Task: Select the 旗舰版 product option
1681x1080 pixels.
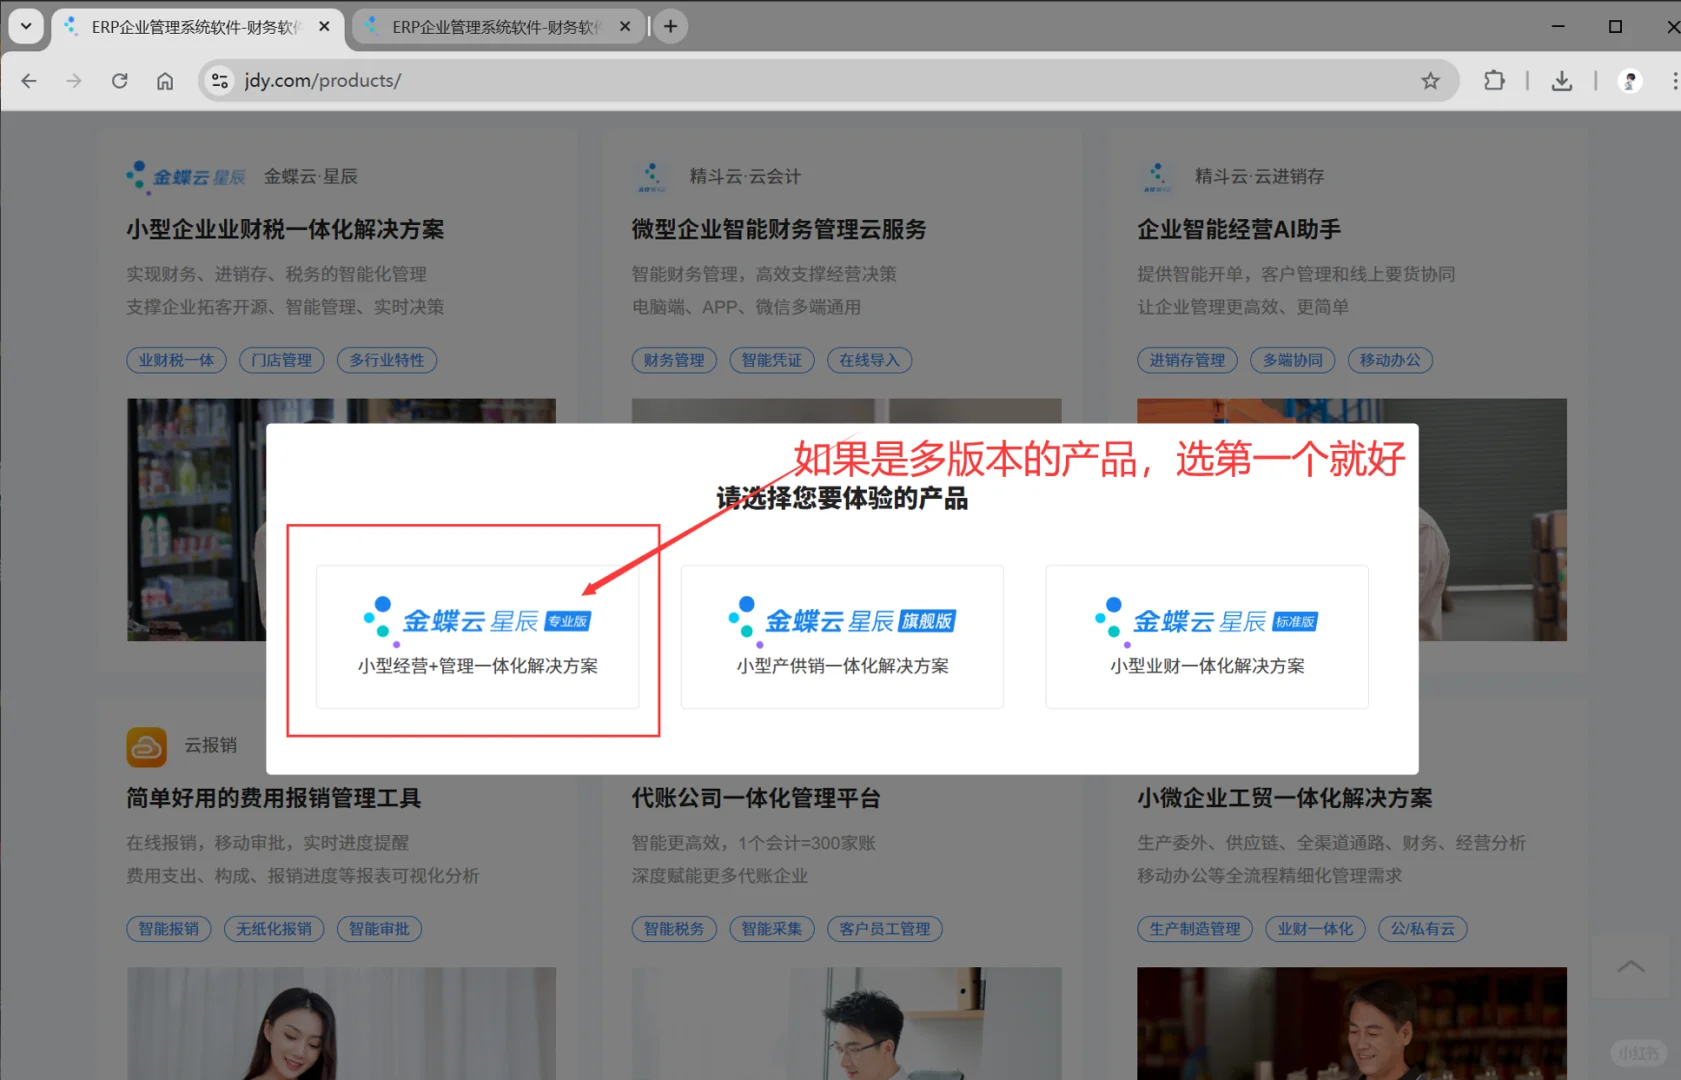Action: tap(841, 636)
